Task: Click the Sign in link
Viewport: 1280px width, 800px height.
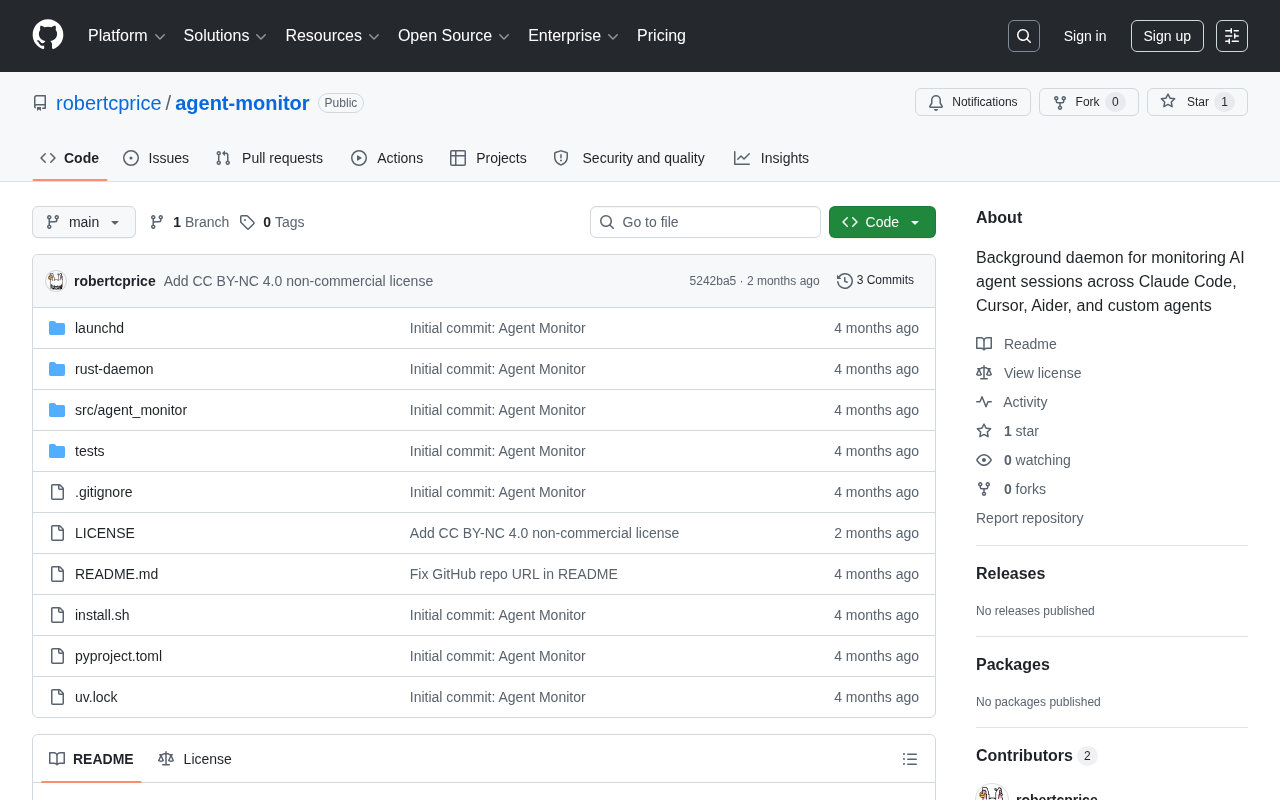Action: (x=1085, y=36)
